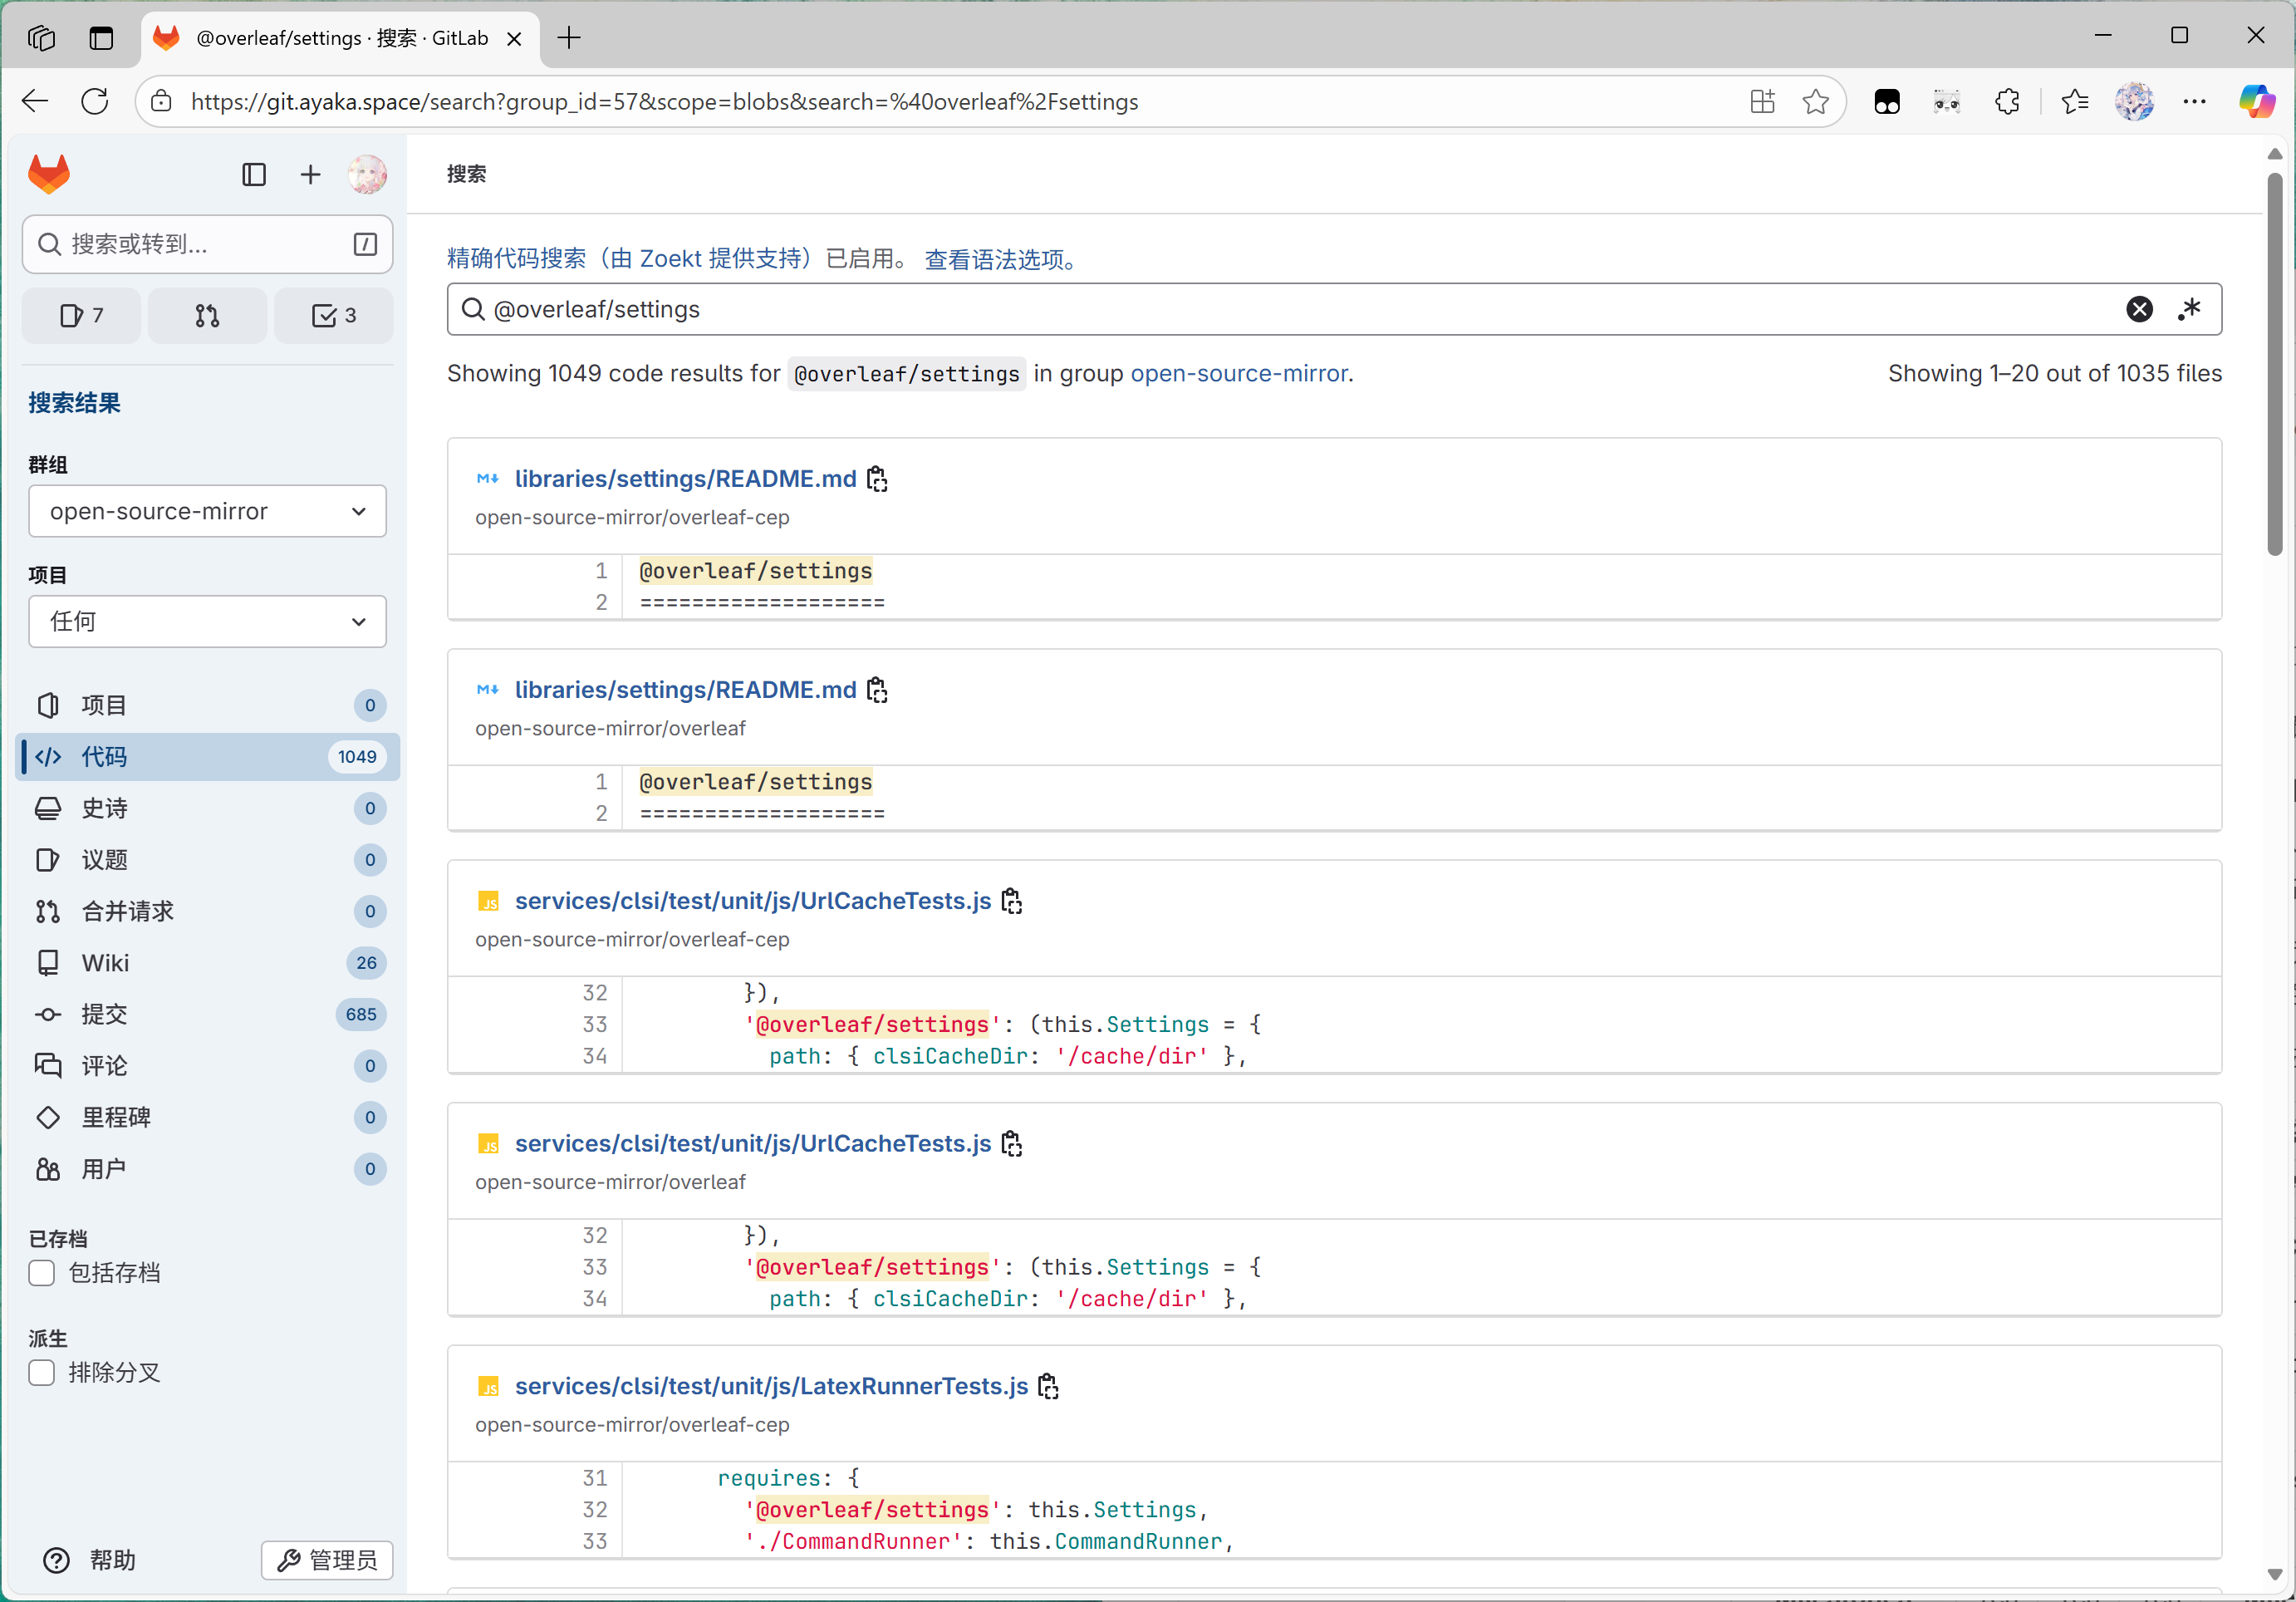
Task: Open the create new plus menu
Action: pos(310,175)
